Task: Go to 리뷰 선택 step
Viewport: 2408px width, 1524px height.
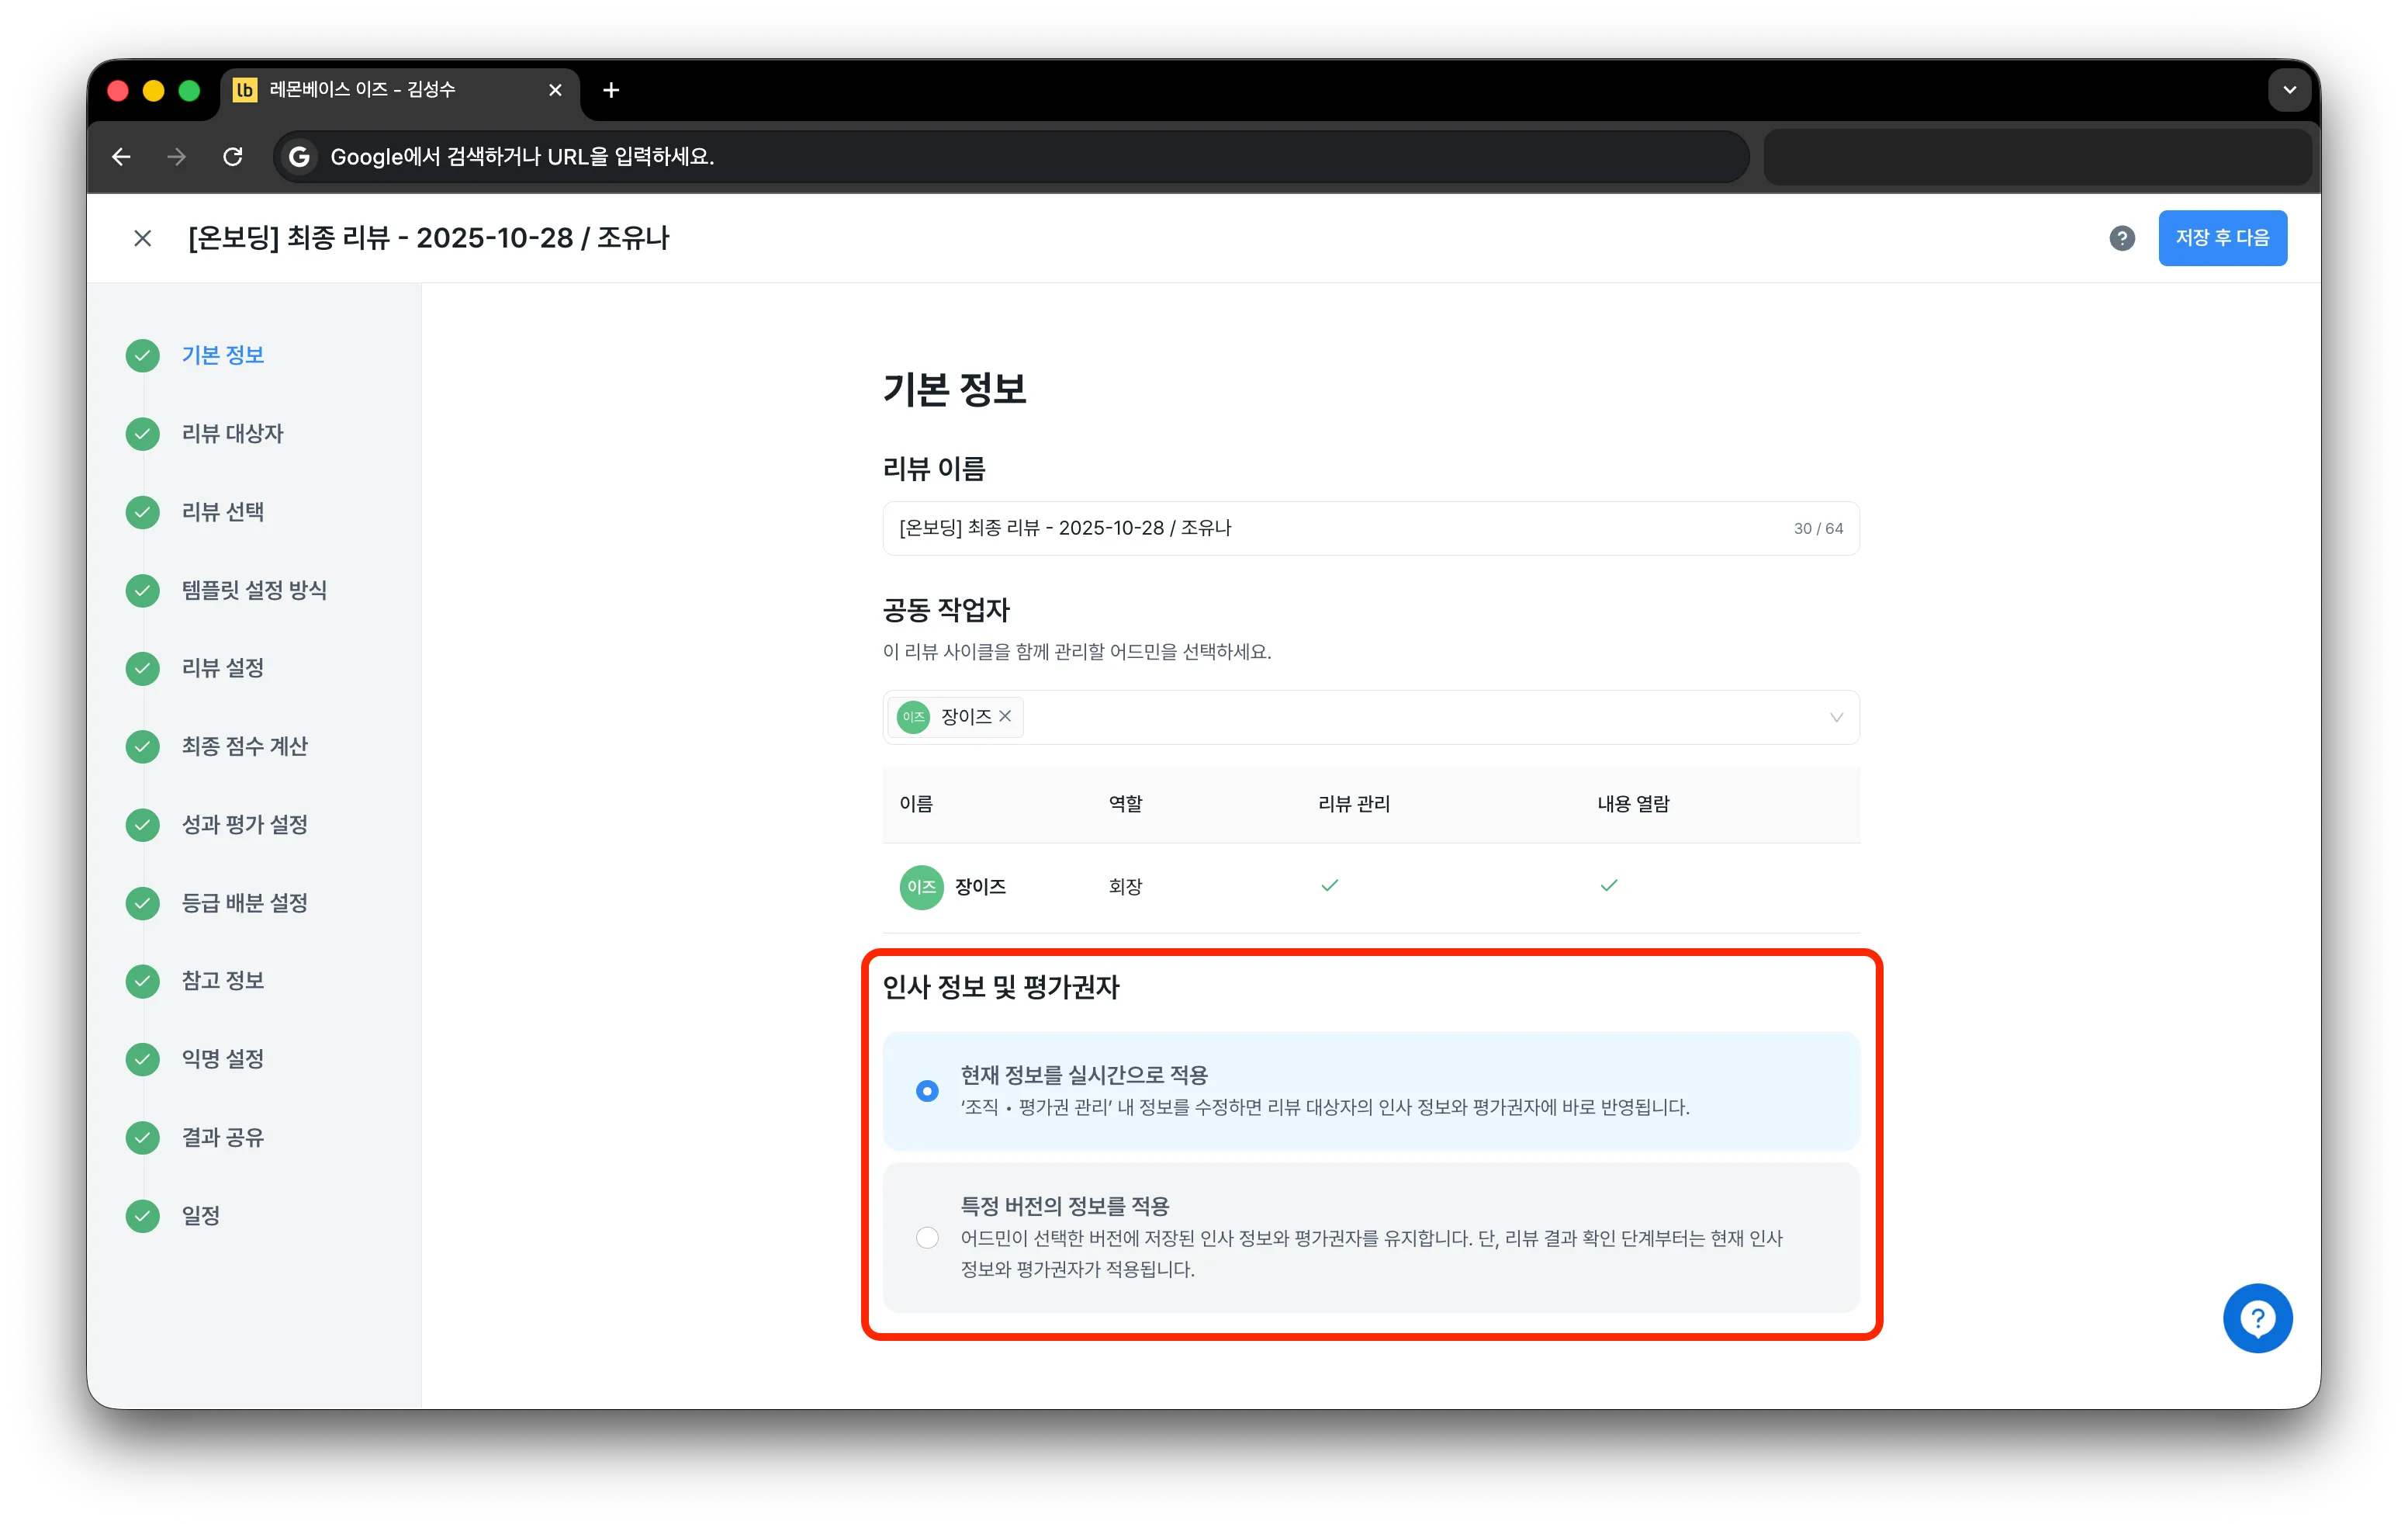Action: tap(223, 512)
